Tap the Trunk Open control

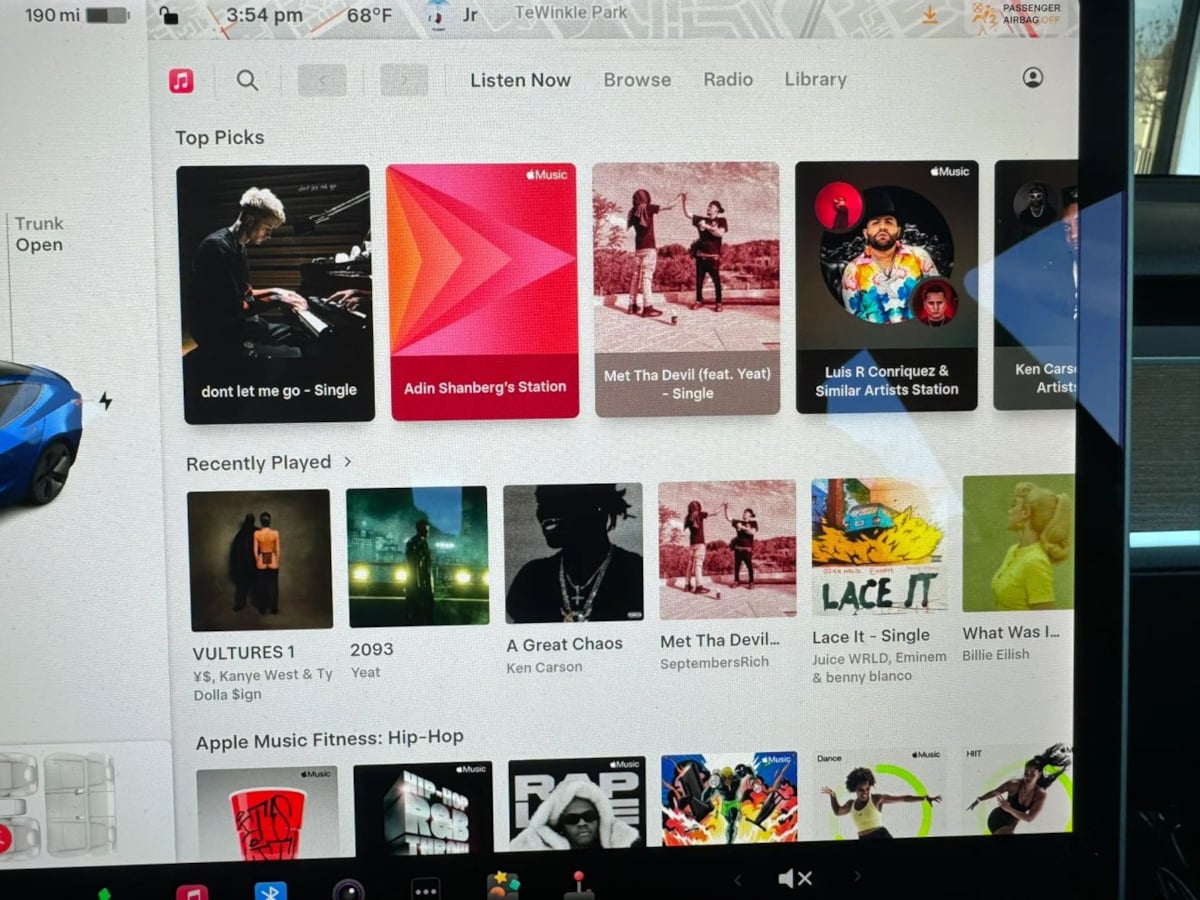point(39,234)
